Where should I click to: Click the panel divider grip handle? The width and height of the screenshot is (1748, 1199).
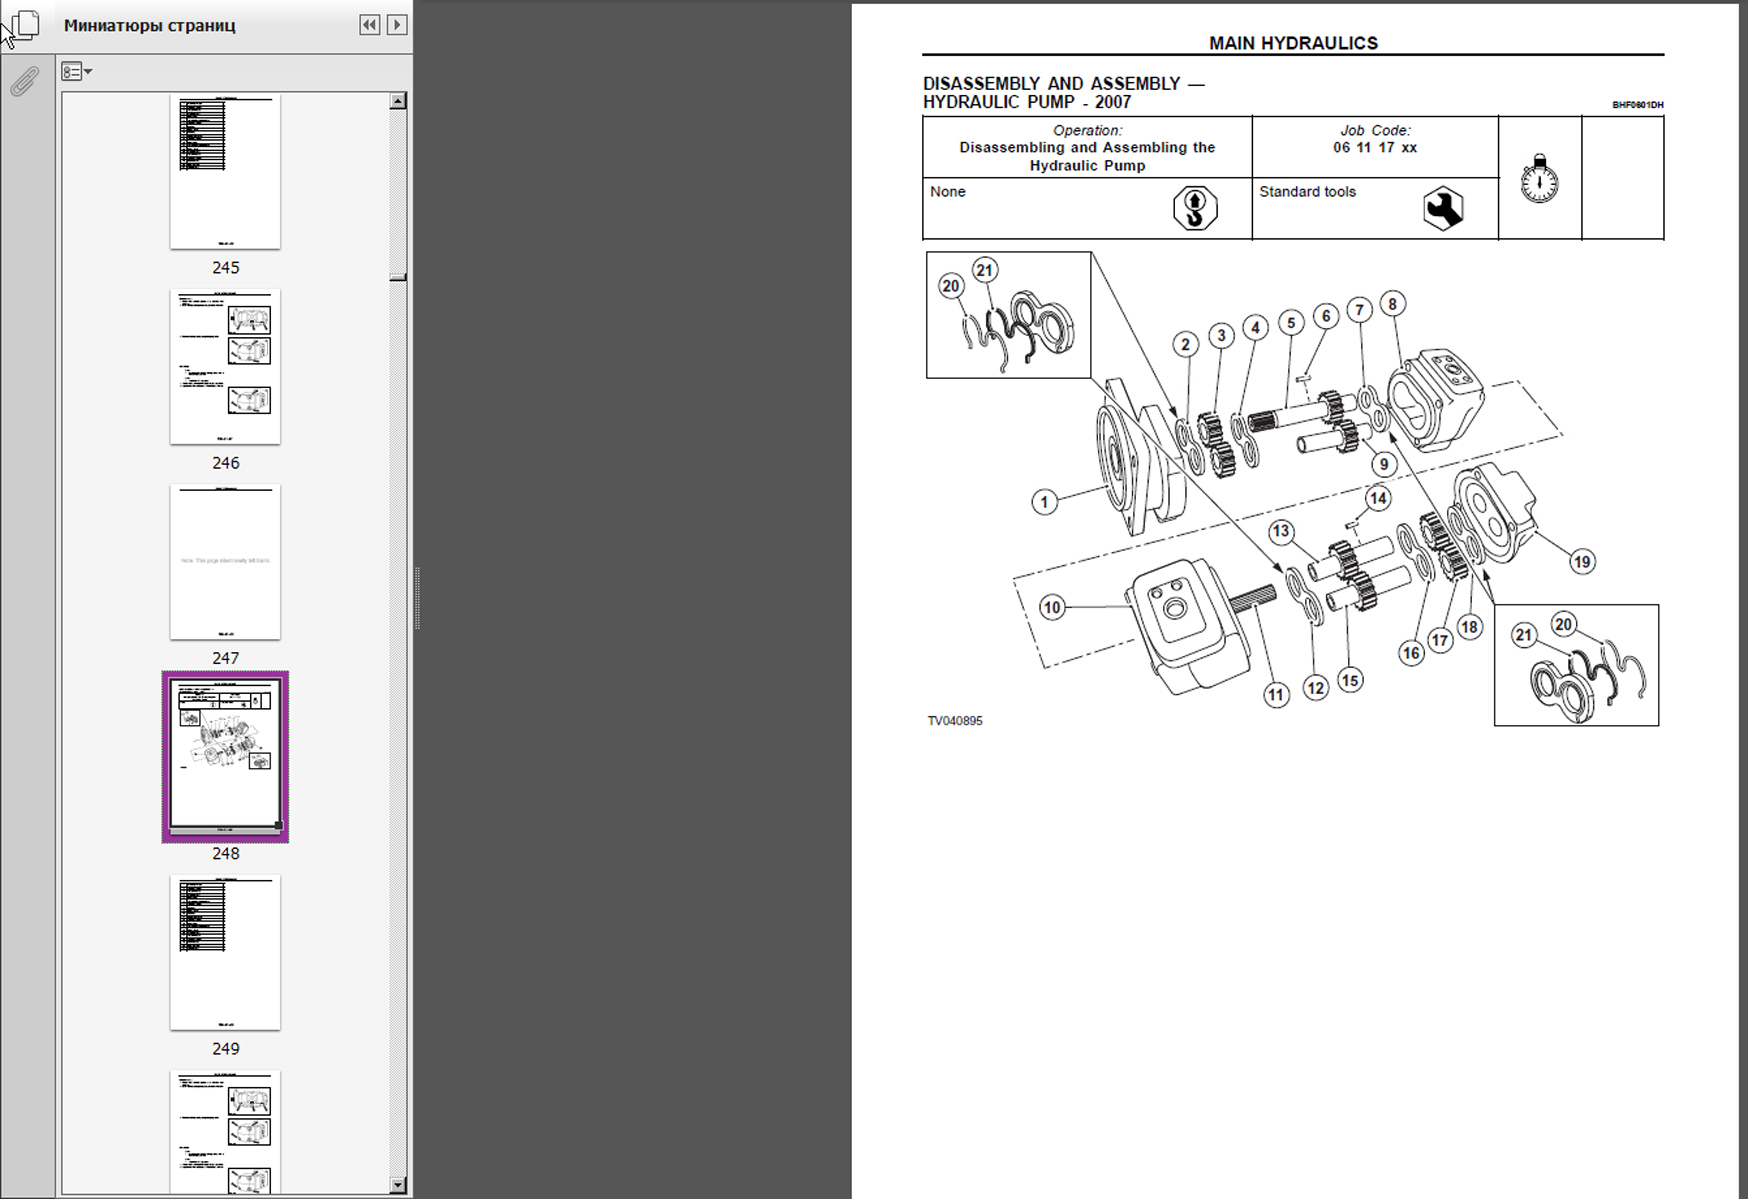tap(417, 598)
